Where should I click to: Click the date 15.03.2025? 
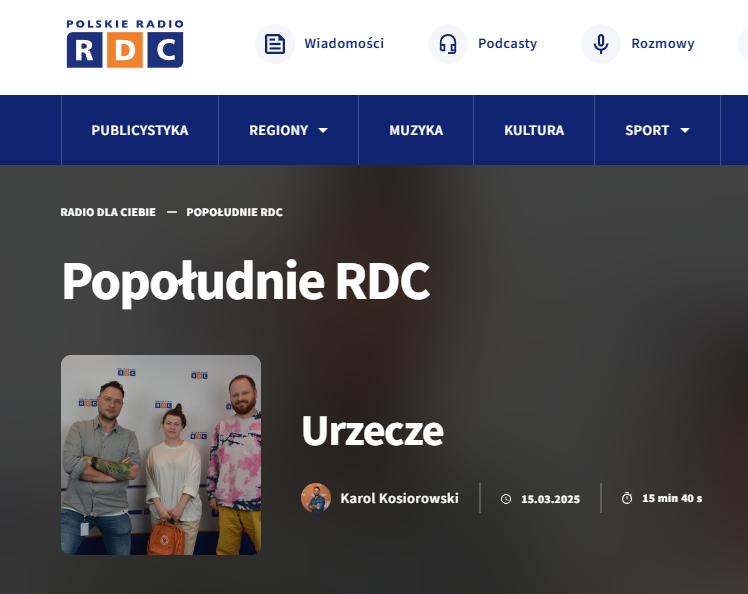click(551, 499)
